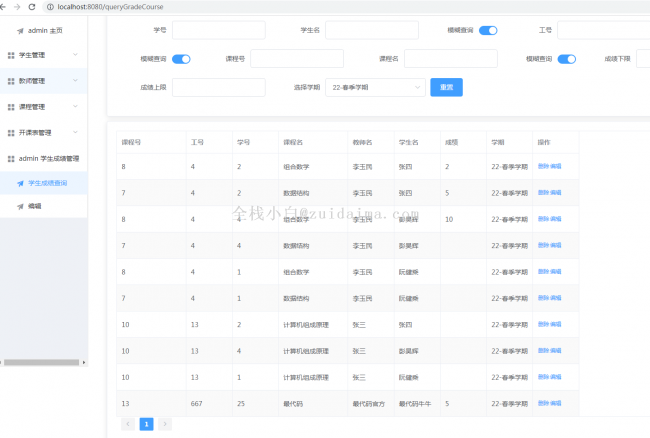Open the 选择学期 dropdown showing 22-春季学期

point(376,88)
